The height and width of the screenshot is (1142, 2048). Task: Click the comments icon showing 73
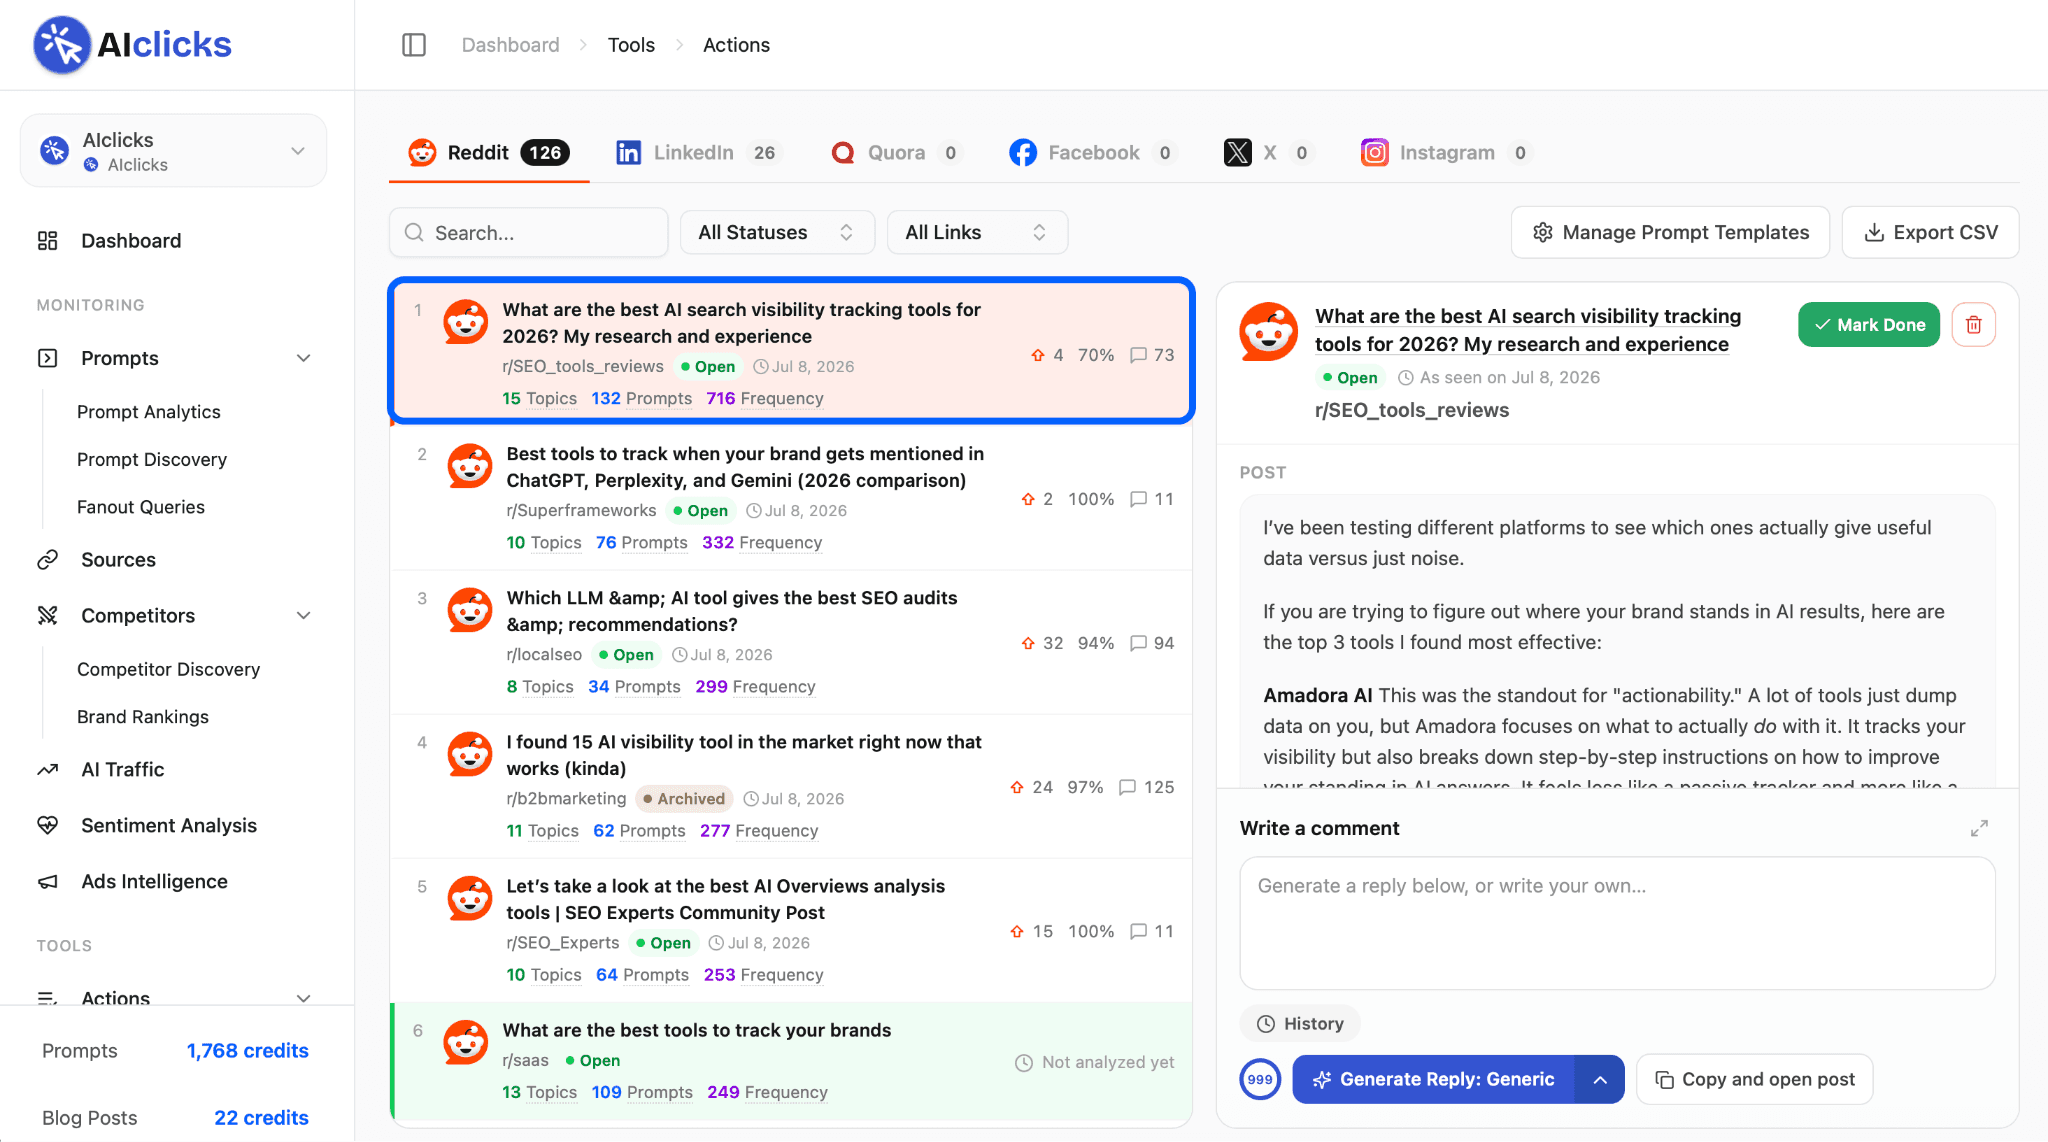click(x=1138, y=355)
